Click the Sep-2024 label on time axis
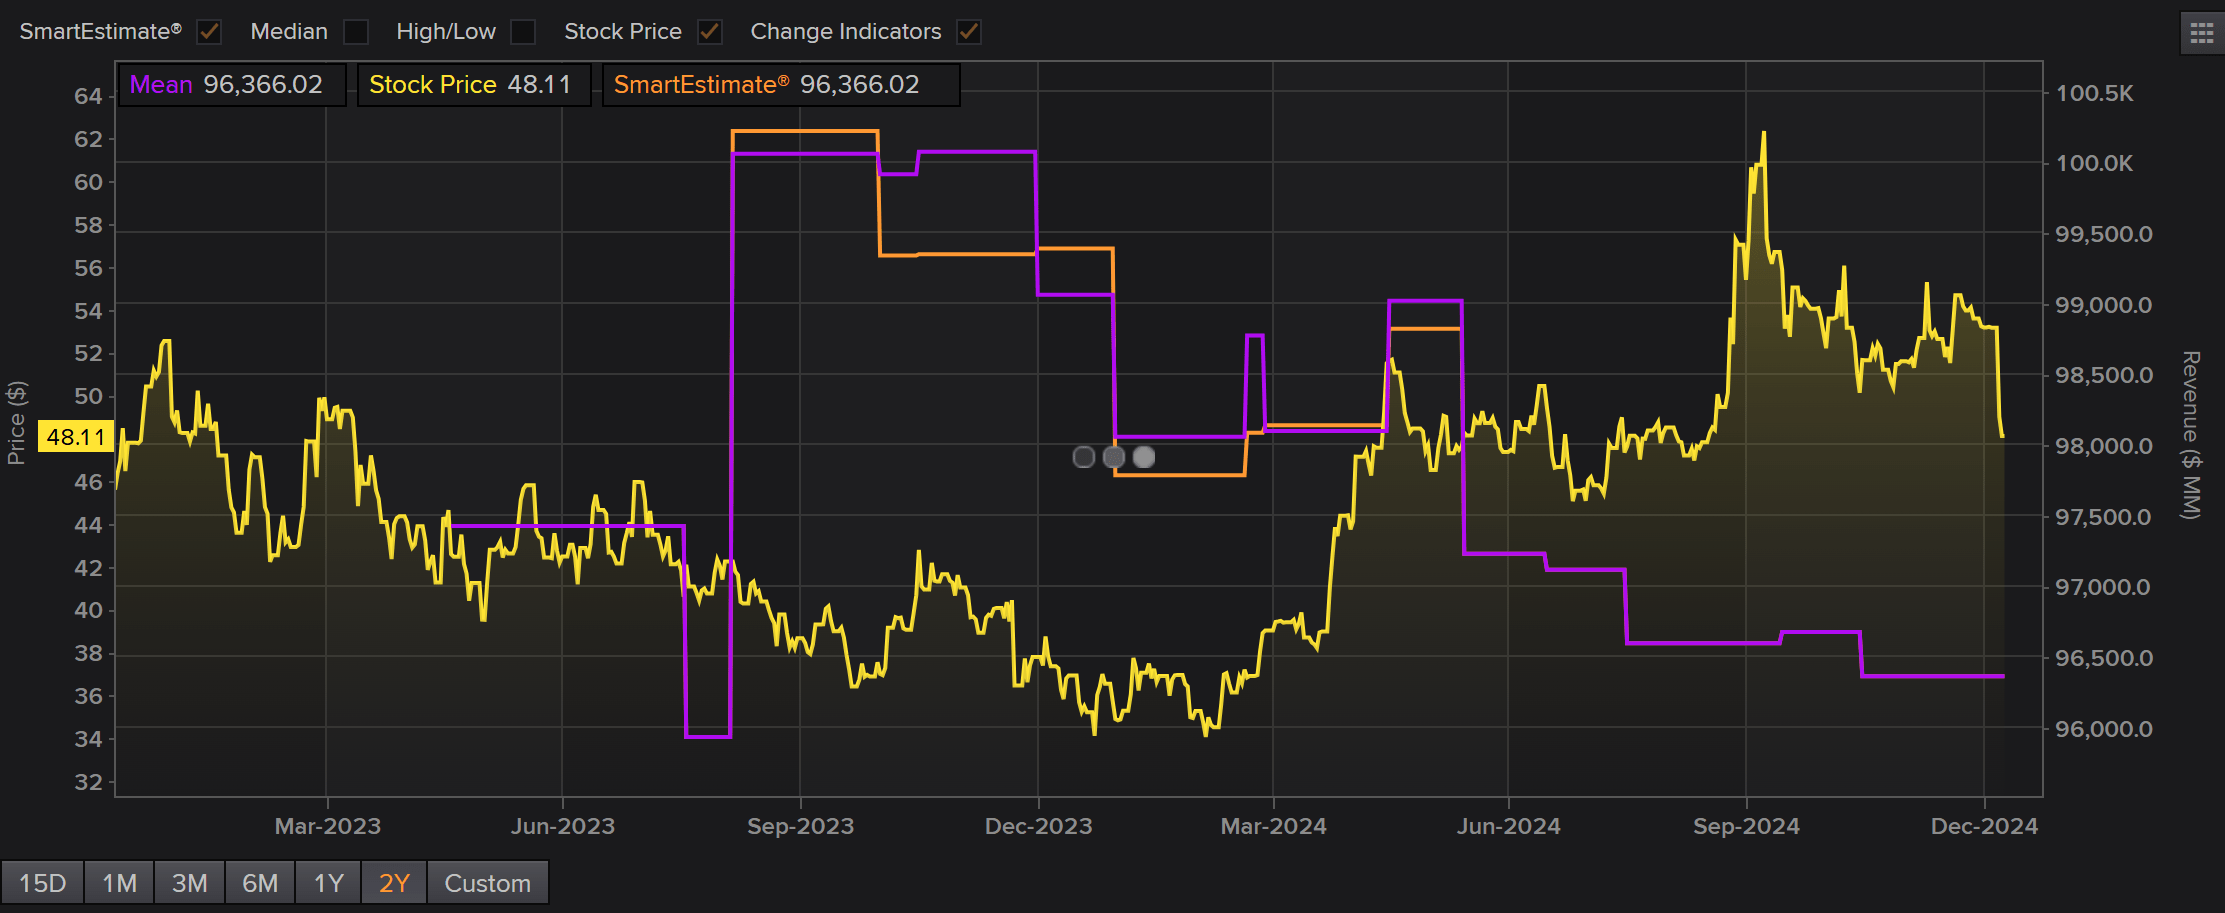This screenshot has height=913, width=2225. click(1746, 826)
